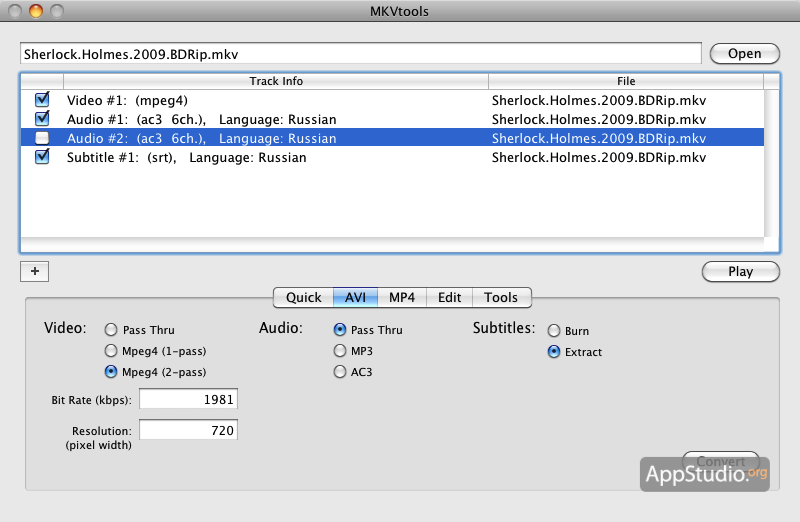The width and height of the screenshot is (800, 522).
Task: Switch to the Quick tab
Action: click(x=304, y=297)
